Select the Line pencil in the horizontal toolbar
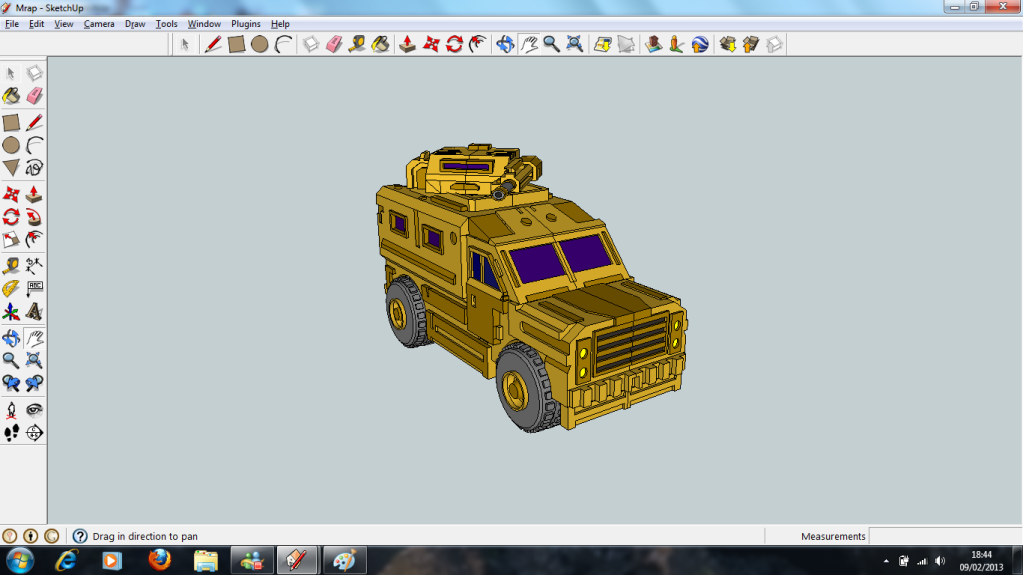 click(213, 44)
